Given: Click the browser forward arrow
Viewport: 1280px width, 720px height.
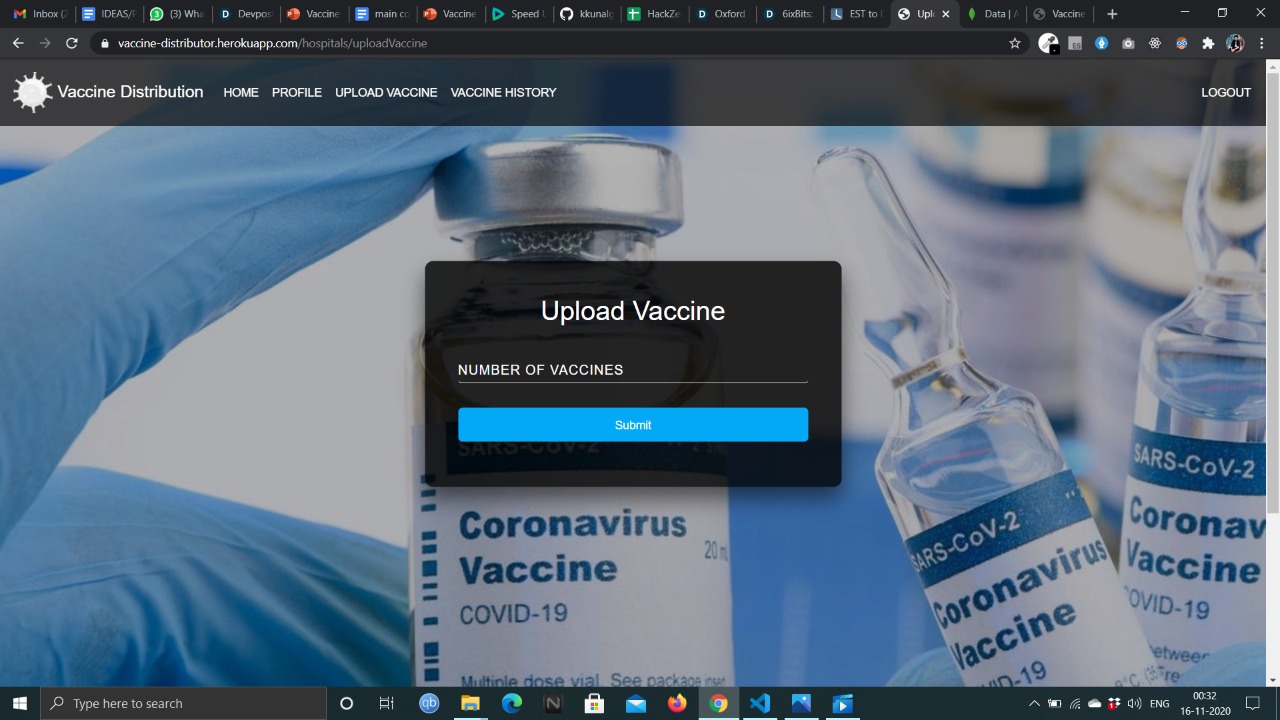Looking at the screenshot, I should click(45, 43).
